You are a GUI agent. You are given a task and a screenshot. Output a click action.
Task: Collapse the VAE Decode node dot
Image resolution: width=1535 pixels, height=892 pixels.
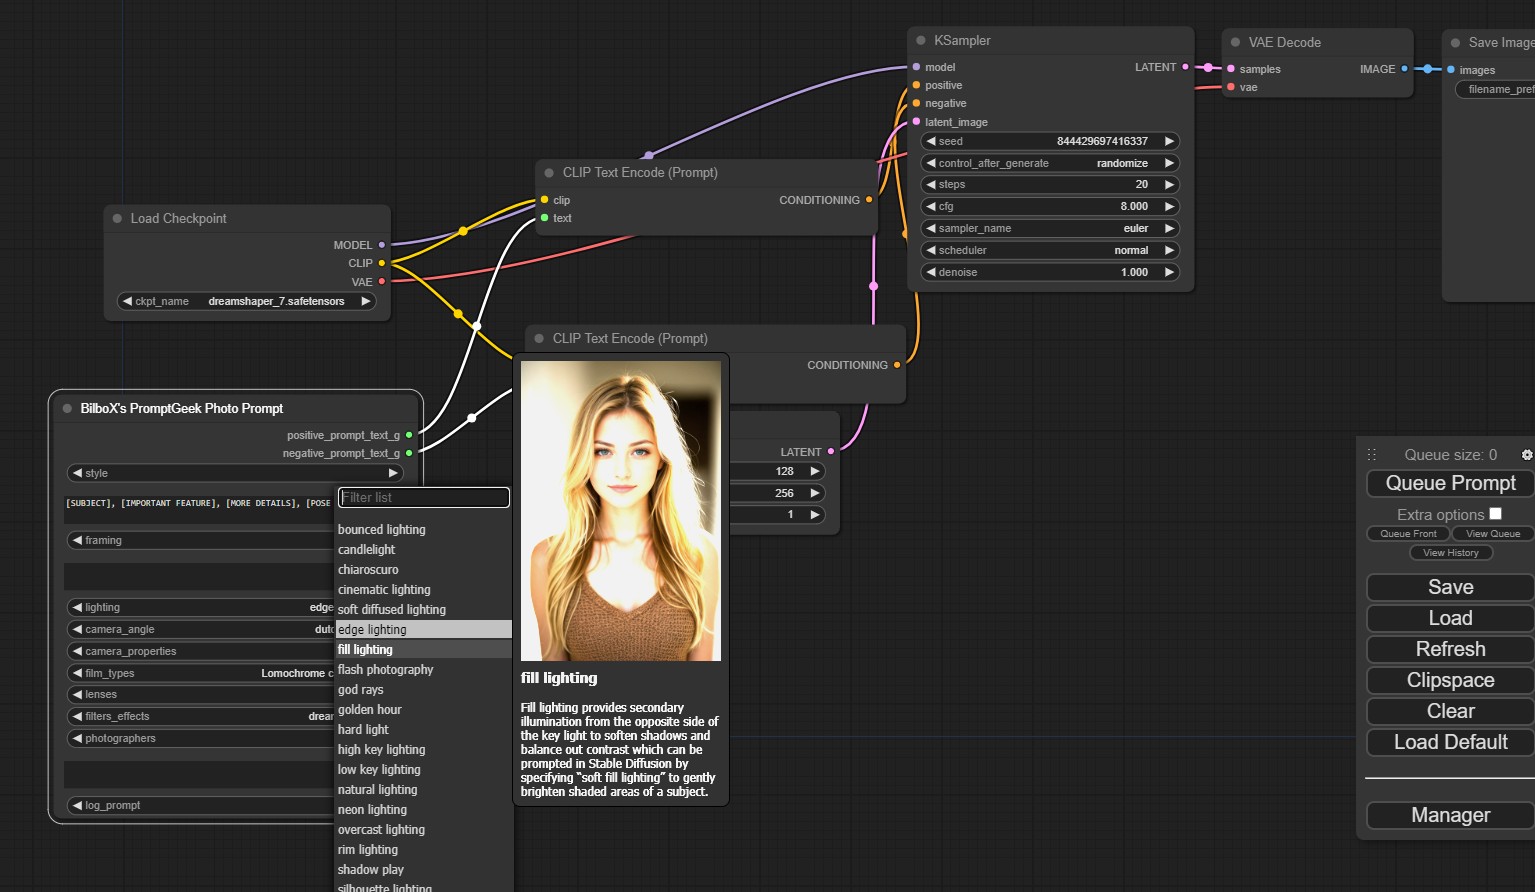coord(1236,42)
